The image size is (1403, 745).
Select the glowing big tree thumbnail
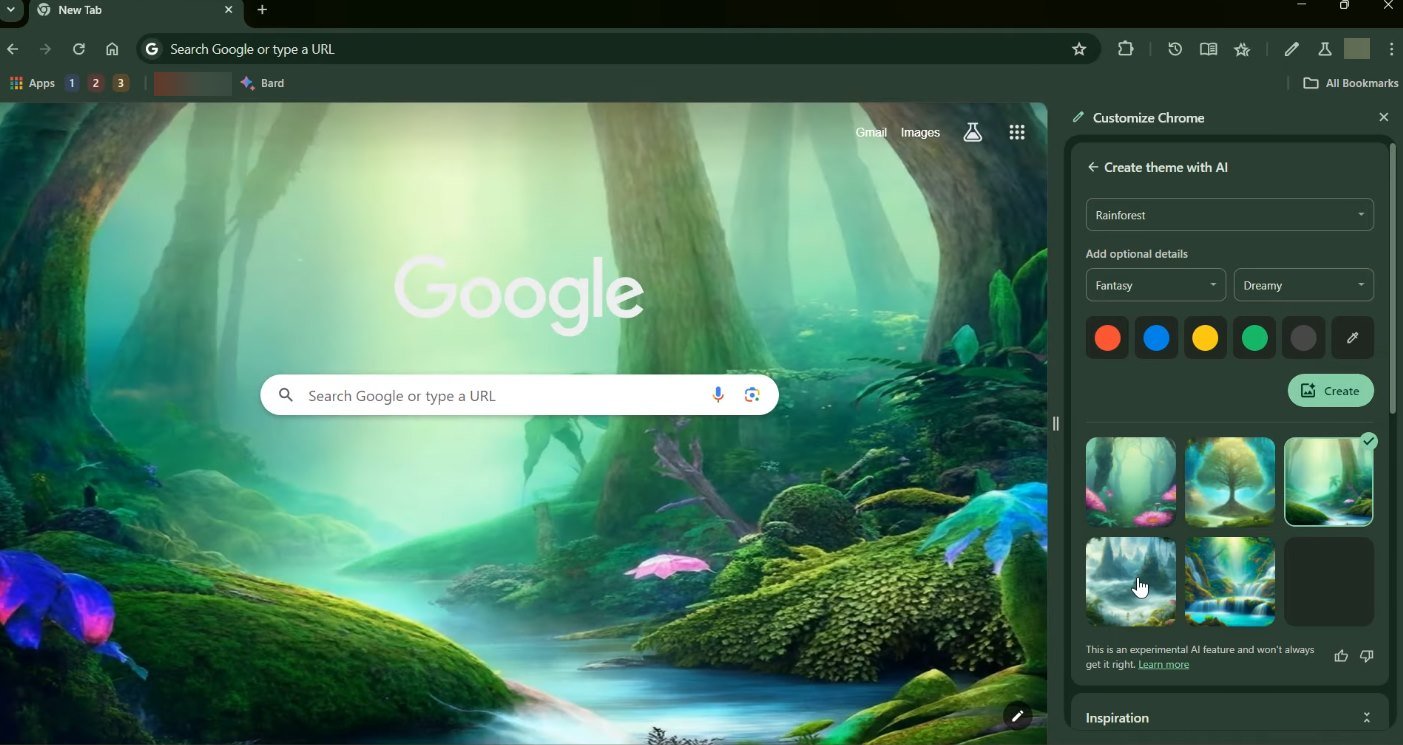pos(1230,482)
